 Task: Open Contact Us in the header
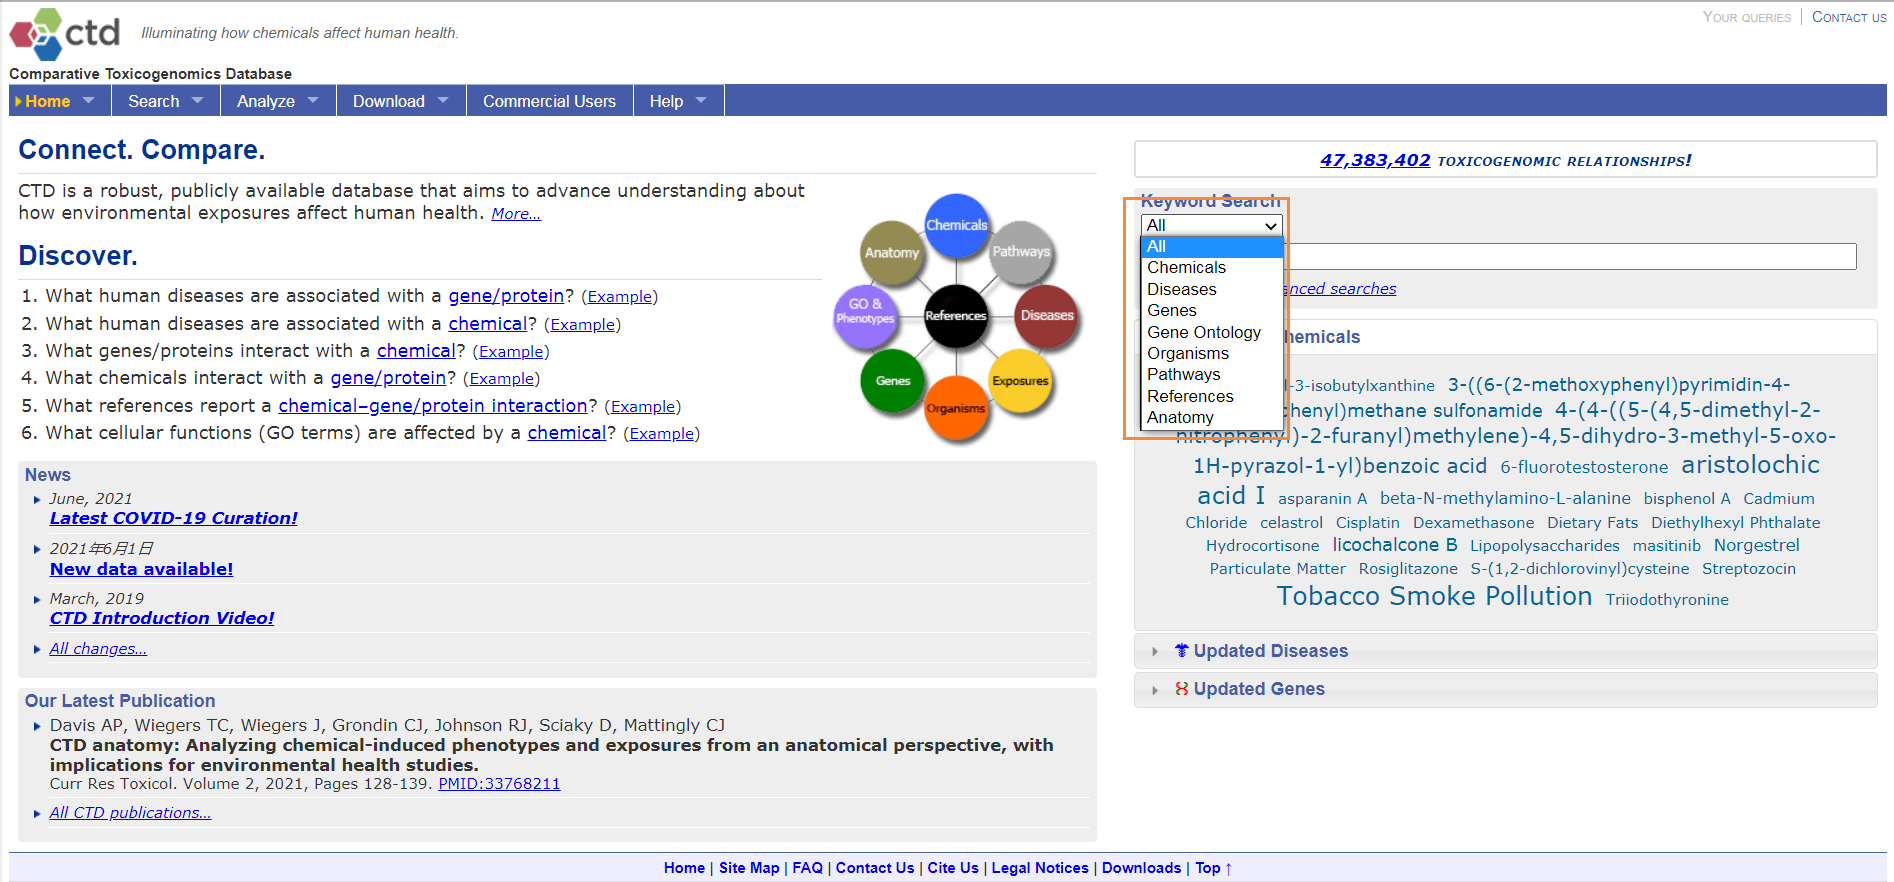(x=1849, y=17)
